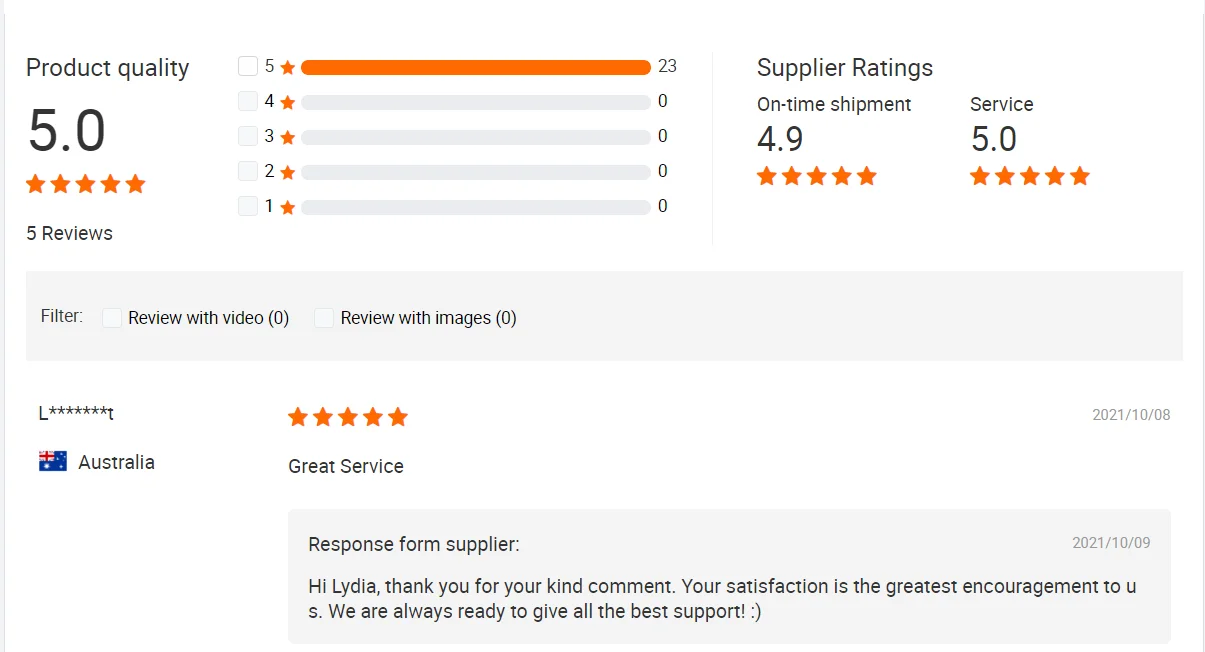The image size is (1205, 652).
Task: Click the Service star rating icons
Action: [1029, 176]
